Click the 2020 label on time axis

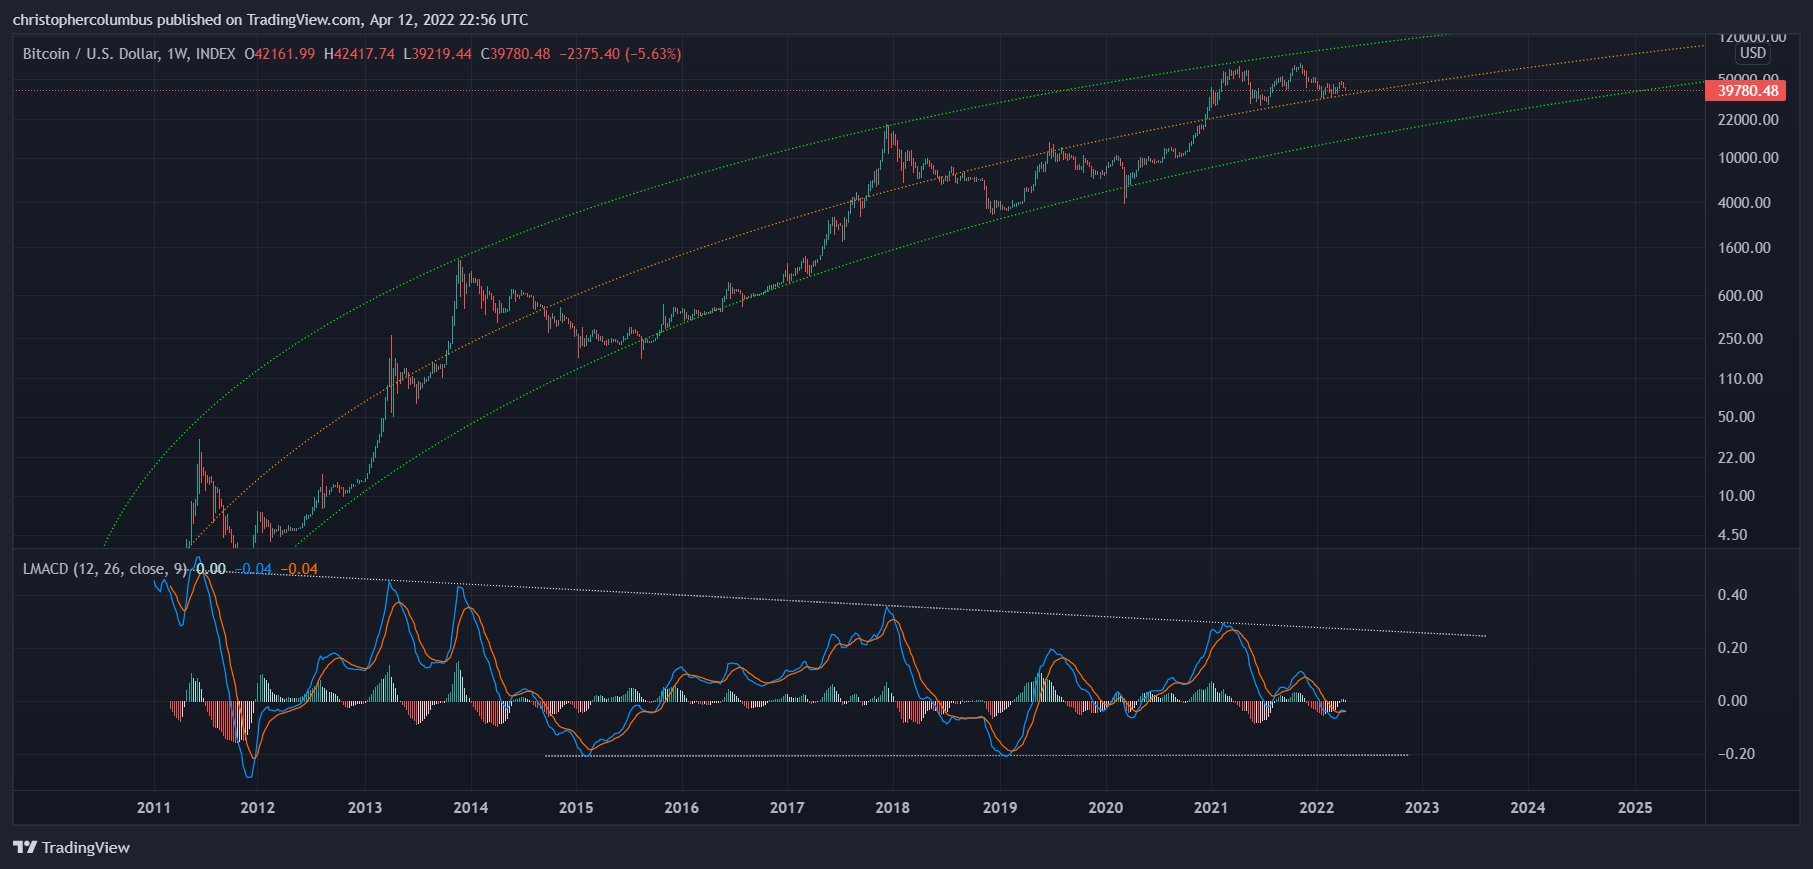(1105, 808)
